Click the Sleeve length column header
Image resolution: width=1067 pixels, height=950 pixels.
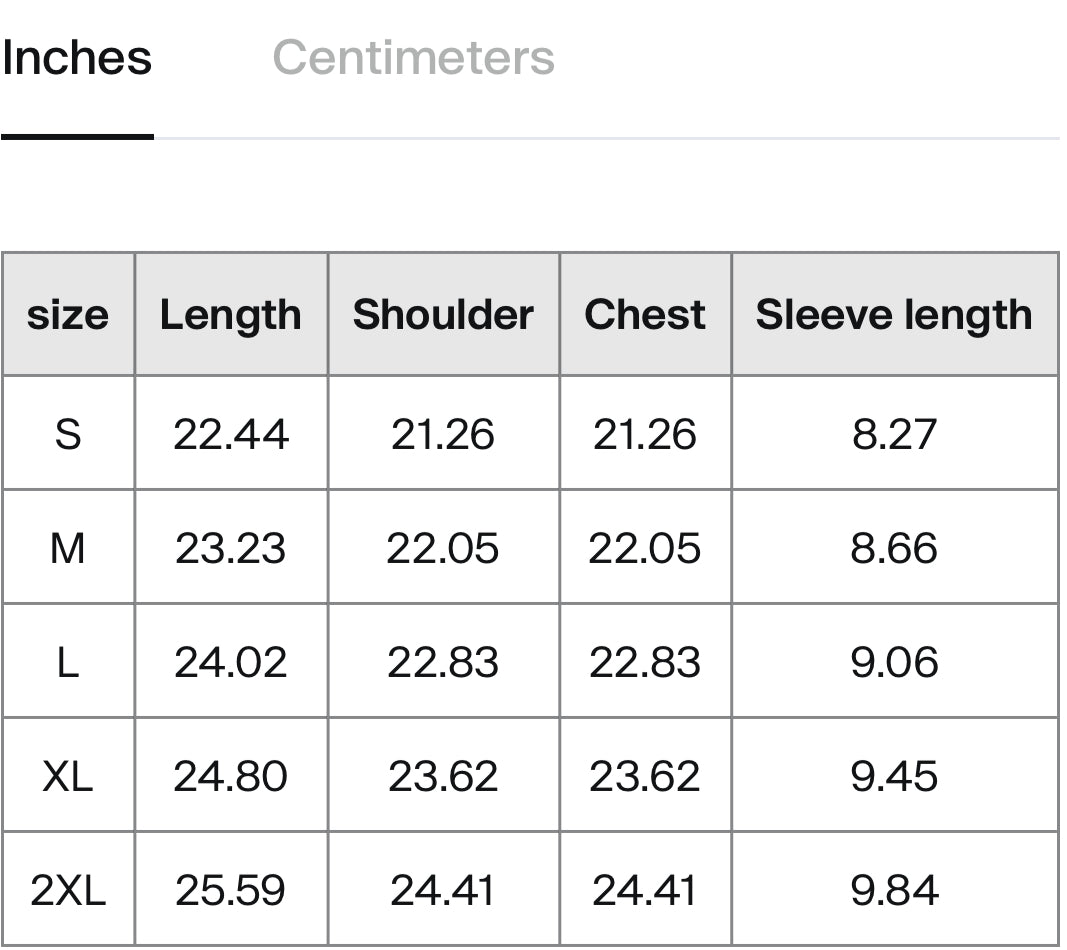click(x=894, y=314)
